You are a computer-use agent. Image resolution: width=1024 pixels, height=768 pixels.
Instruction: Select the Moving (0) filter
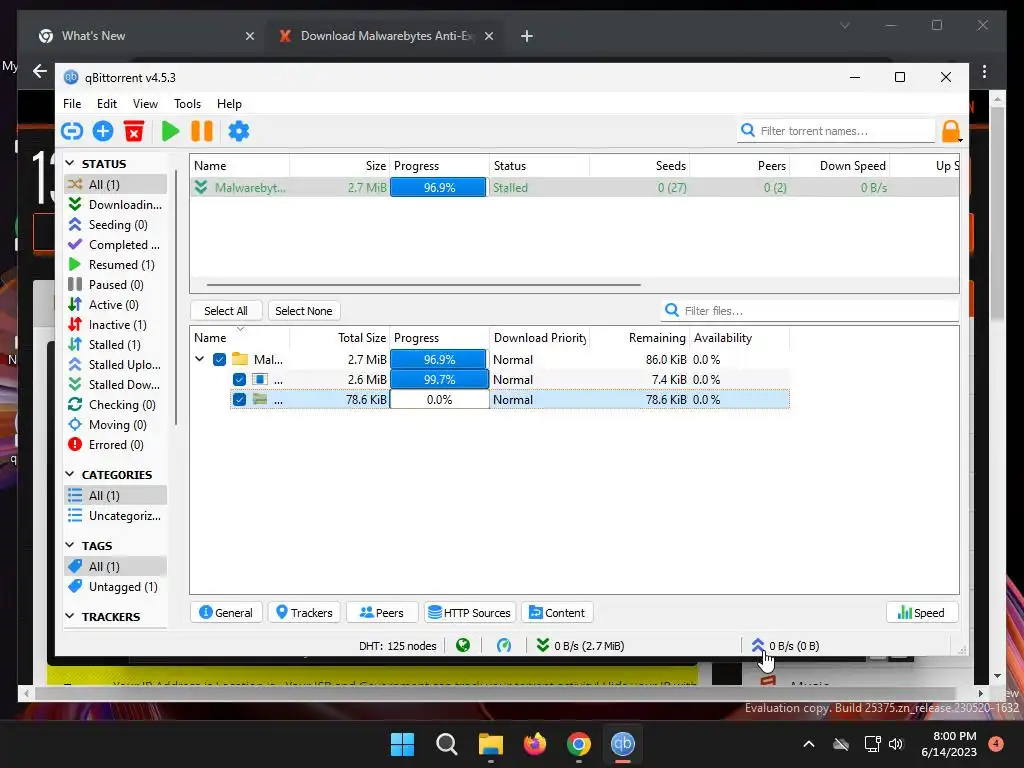tap(116, 424)
